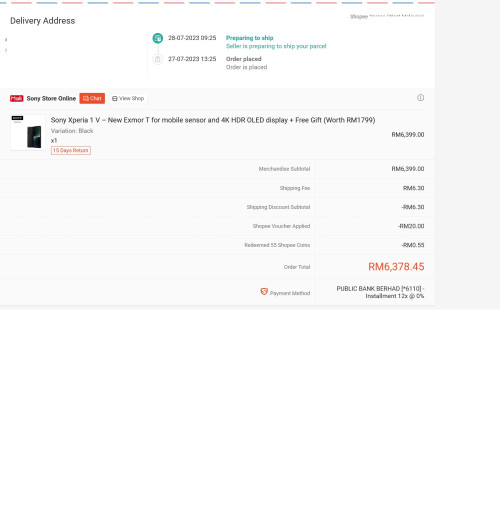Viewport: 500px width, 526px height.
Task: Click the Preparing to ship status icon
Action: [x=158, y=38]
